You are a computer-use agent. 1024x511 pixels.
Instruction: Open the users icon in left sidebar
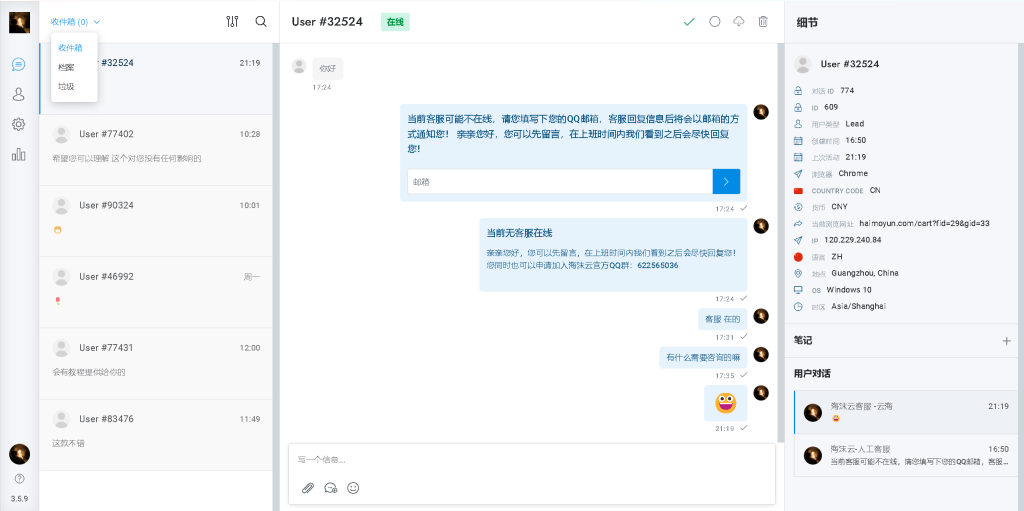point(19,94)
